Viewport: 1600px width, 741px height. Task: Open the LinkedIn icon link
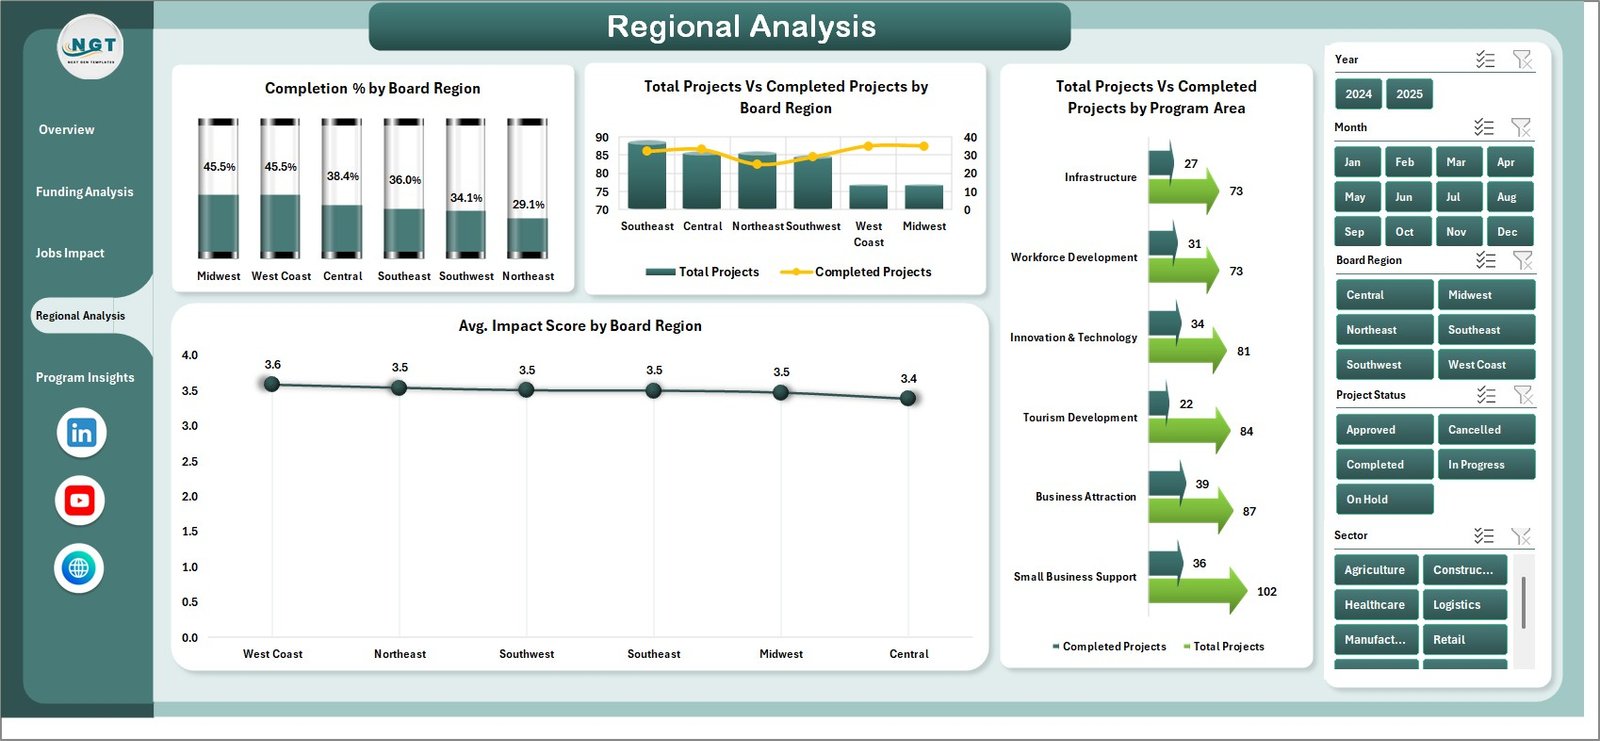pos(81,433)
